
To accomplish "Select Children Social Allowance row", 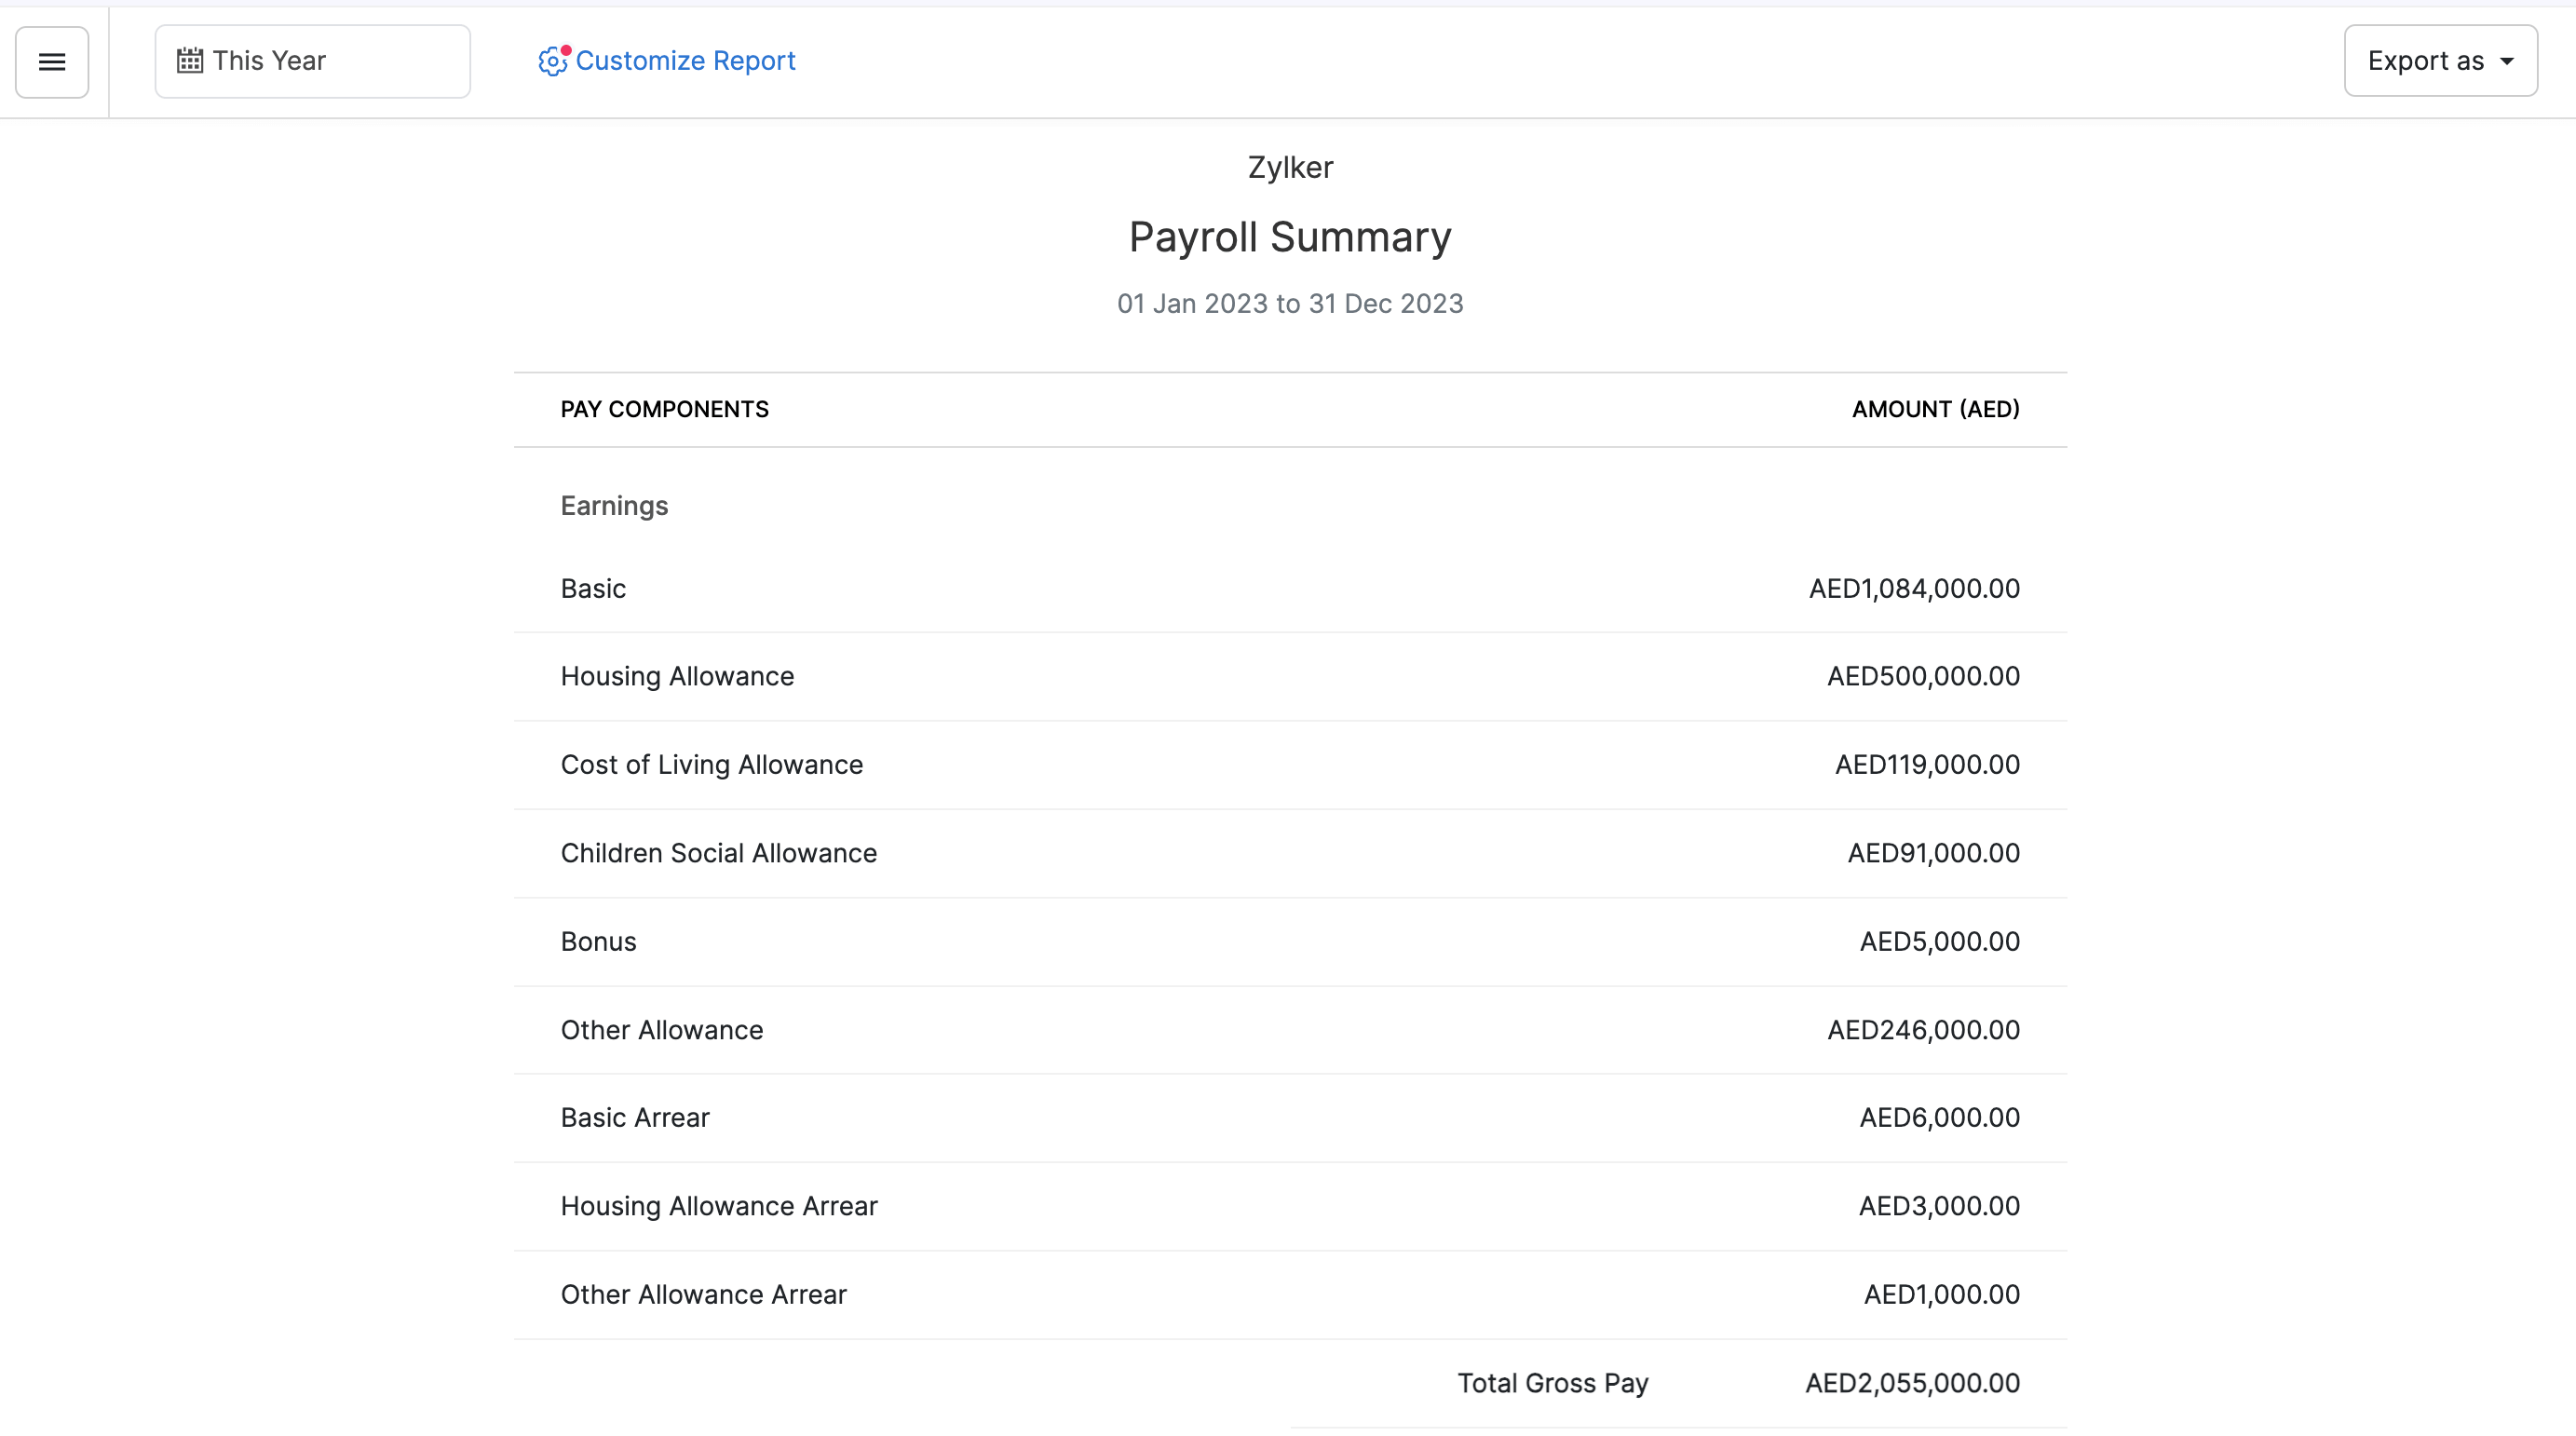I will tap(718, 853).
